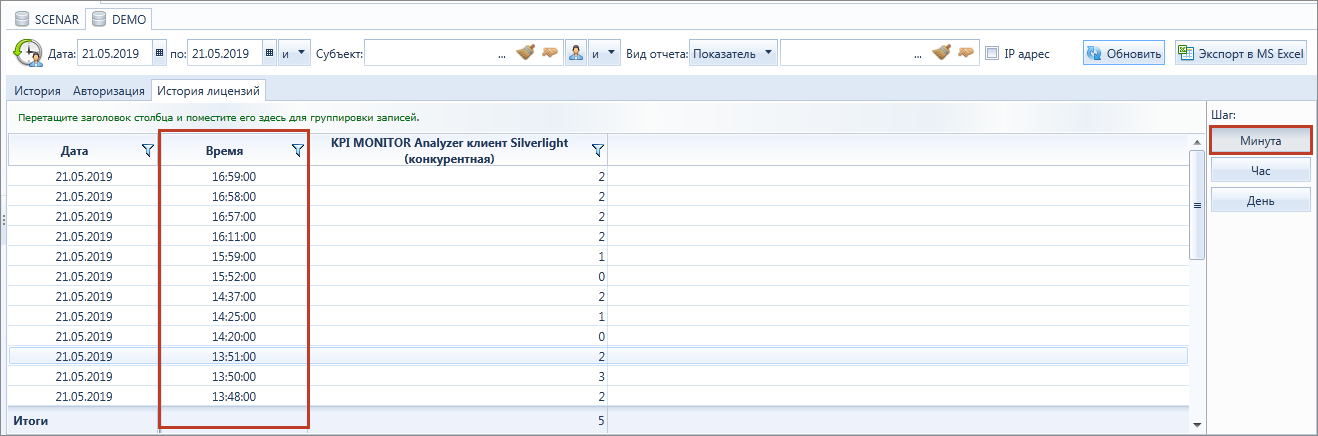Click the broom clear icon next to Субъект
The height and width of the screenshot is (436, 1318).
[526, 53]
